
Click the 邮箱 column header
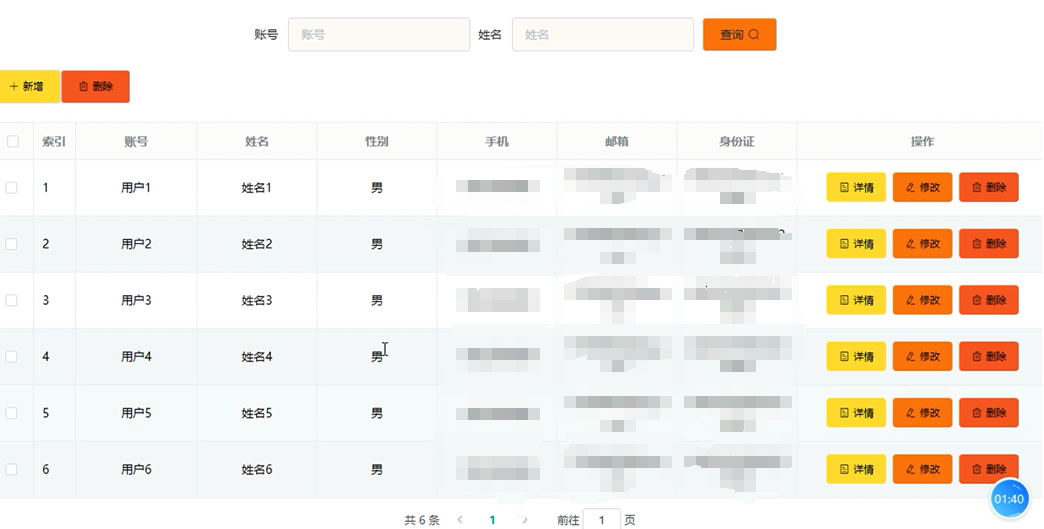(x=617, y=141)
